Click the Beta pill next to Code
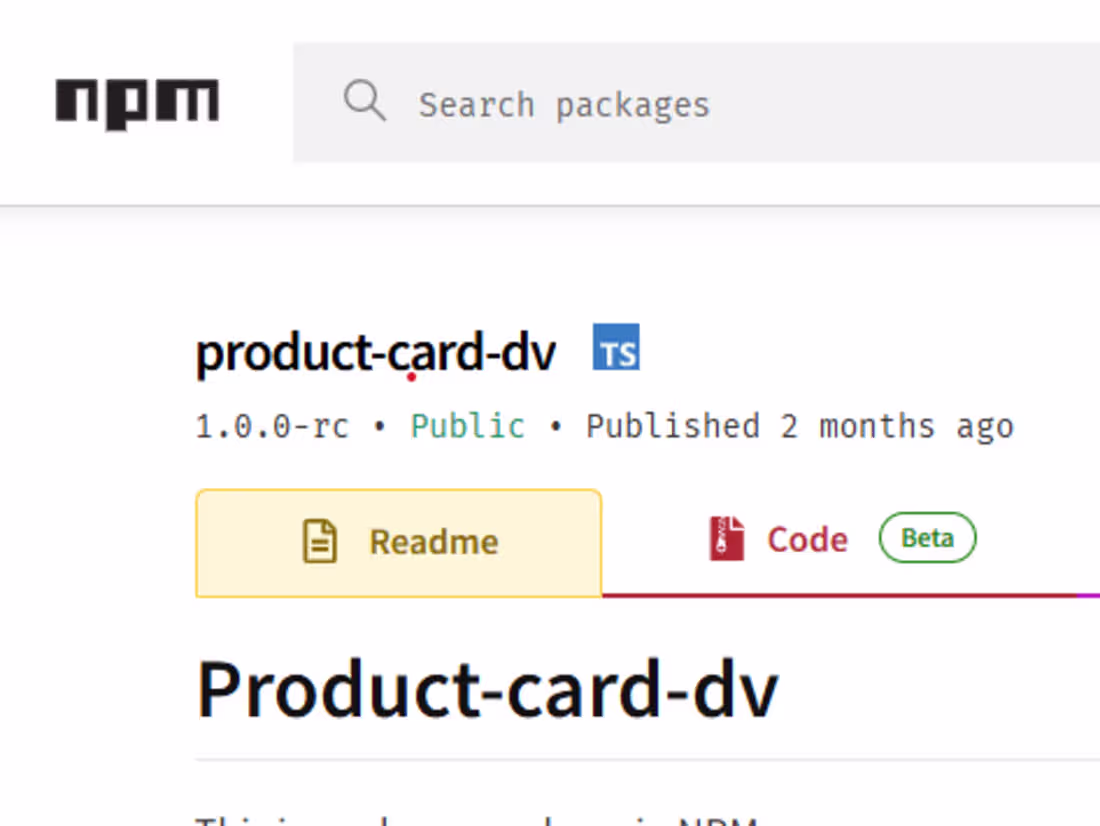 click(927, 538)
